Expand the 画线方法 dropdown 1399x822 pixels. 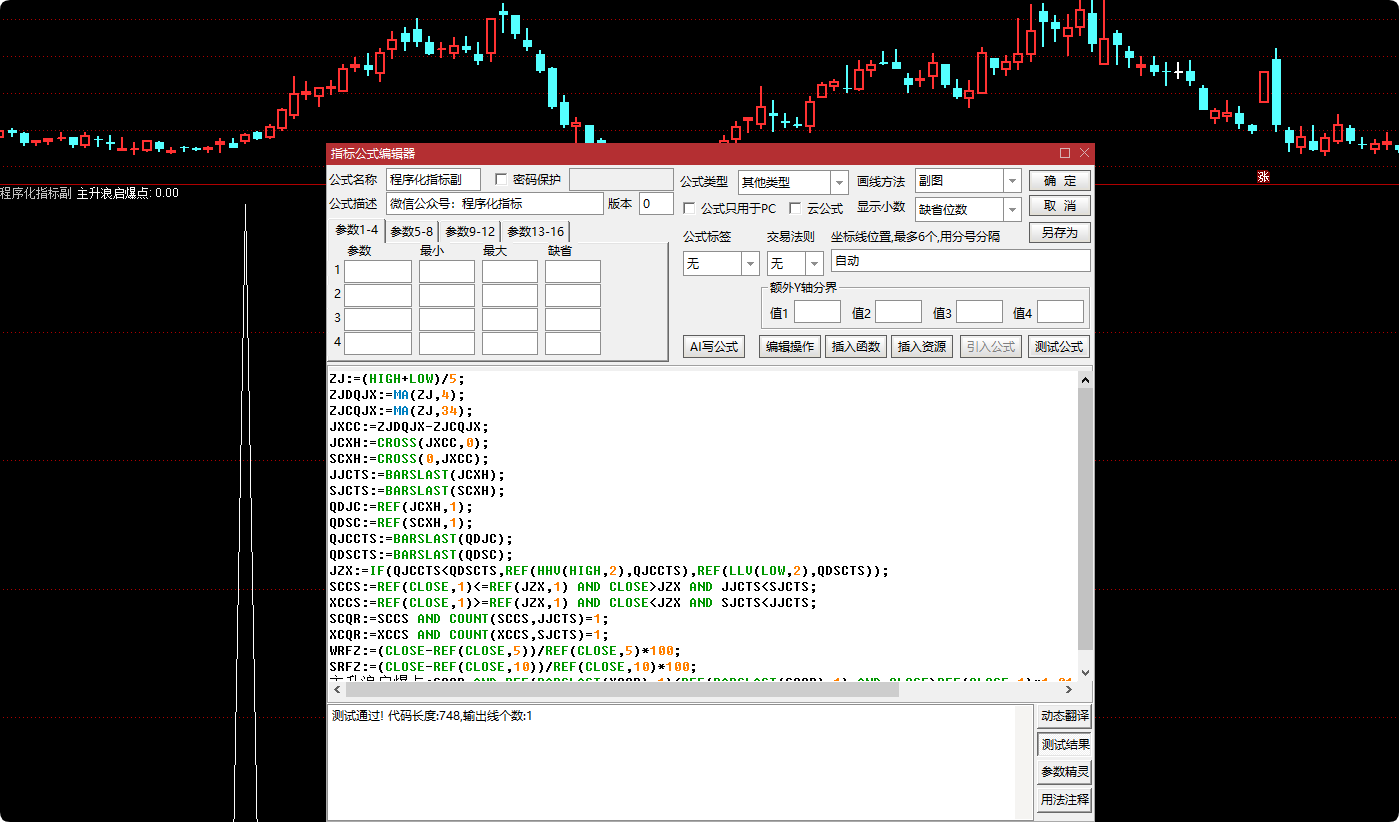(1012, 181)
